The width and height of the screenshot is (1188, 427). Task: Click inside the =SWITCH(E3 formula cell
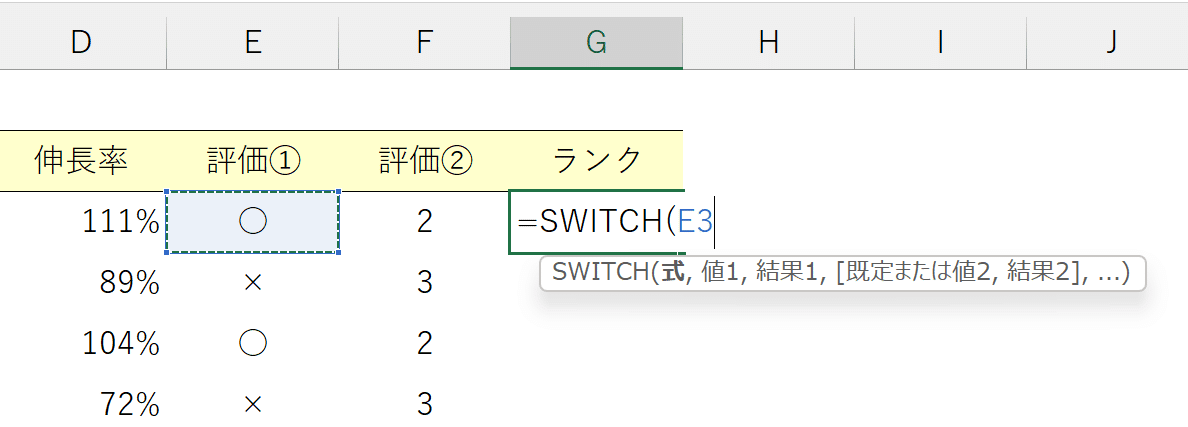pyautogui.click(x=596, y=222)
